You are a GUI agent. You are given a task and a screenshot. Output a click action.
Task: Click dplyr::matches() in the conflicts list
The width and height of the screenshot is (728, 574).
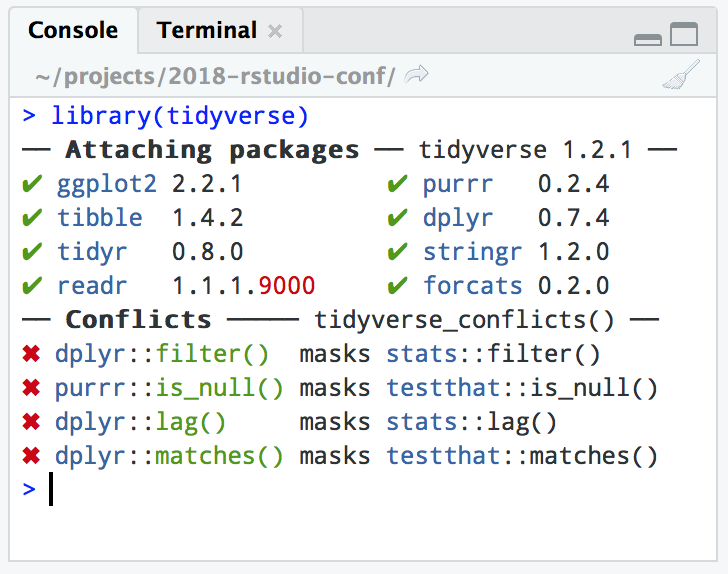click(169, 456)
